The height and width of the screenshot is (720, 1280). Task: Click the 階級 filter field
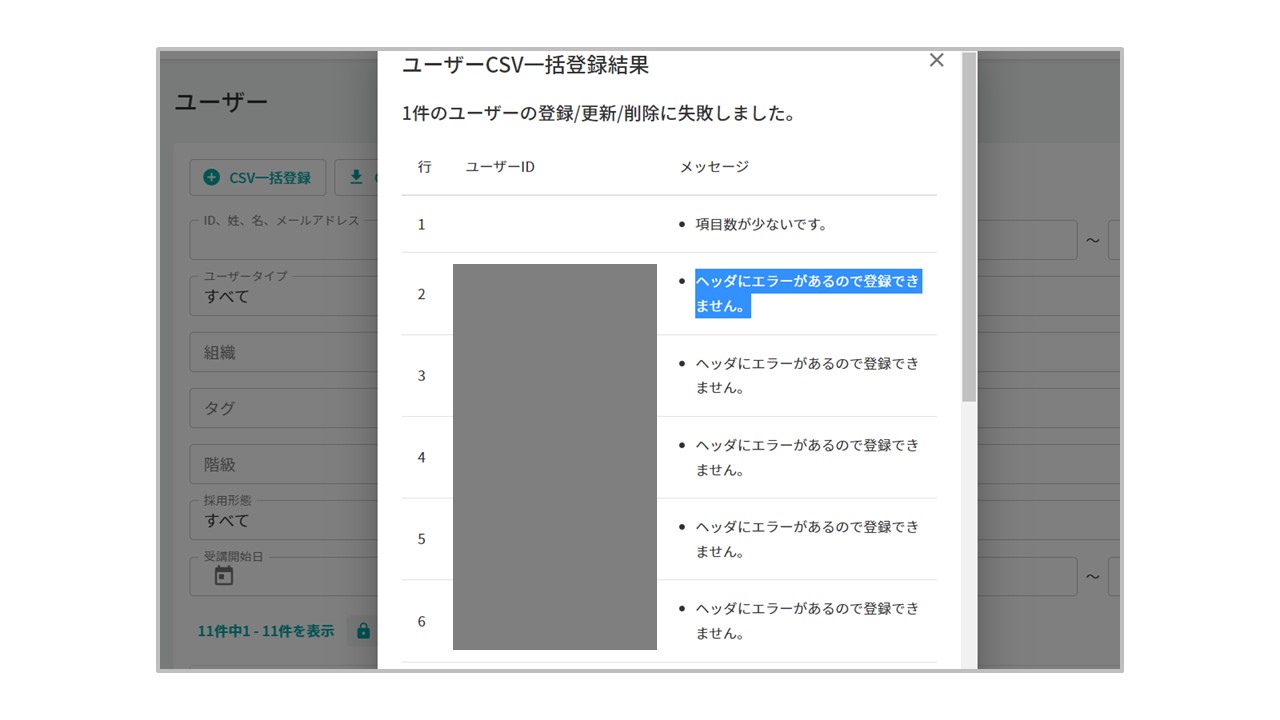(283, 464)
